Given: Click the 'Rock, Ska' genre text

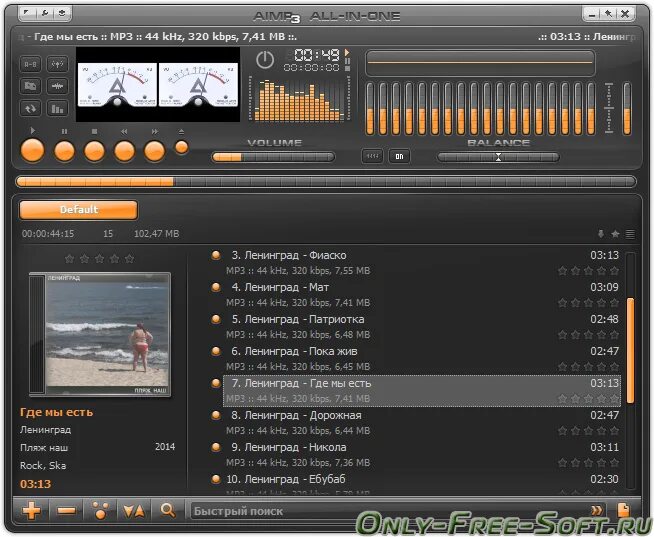Looking at the screenshot, I should click(x=43, y=466).
